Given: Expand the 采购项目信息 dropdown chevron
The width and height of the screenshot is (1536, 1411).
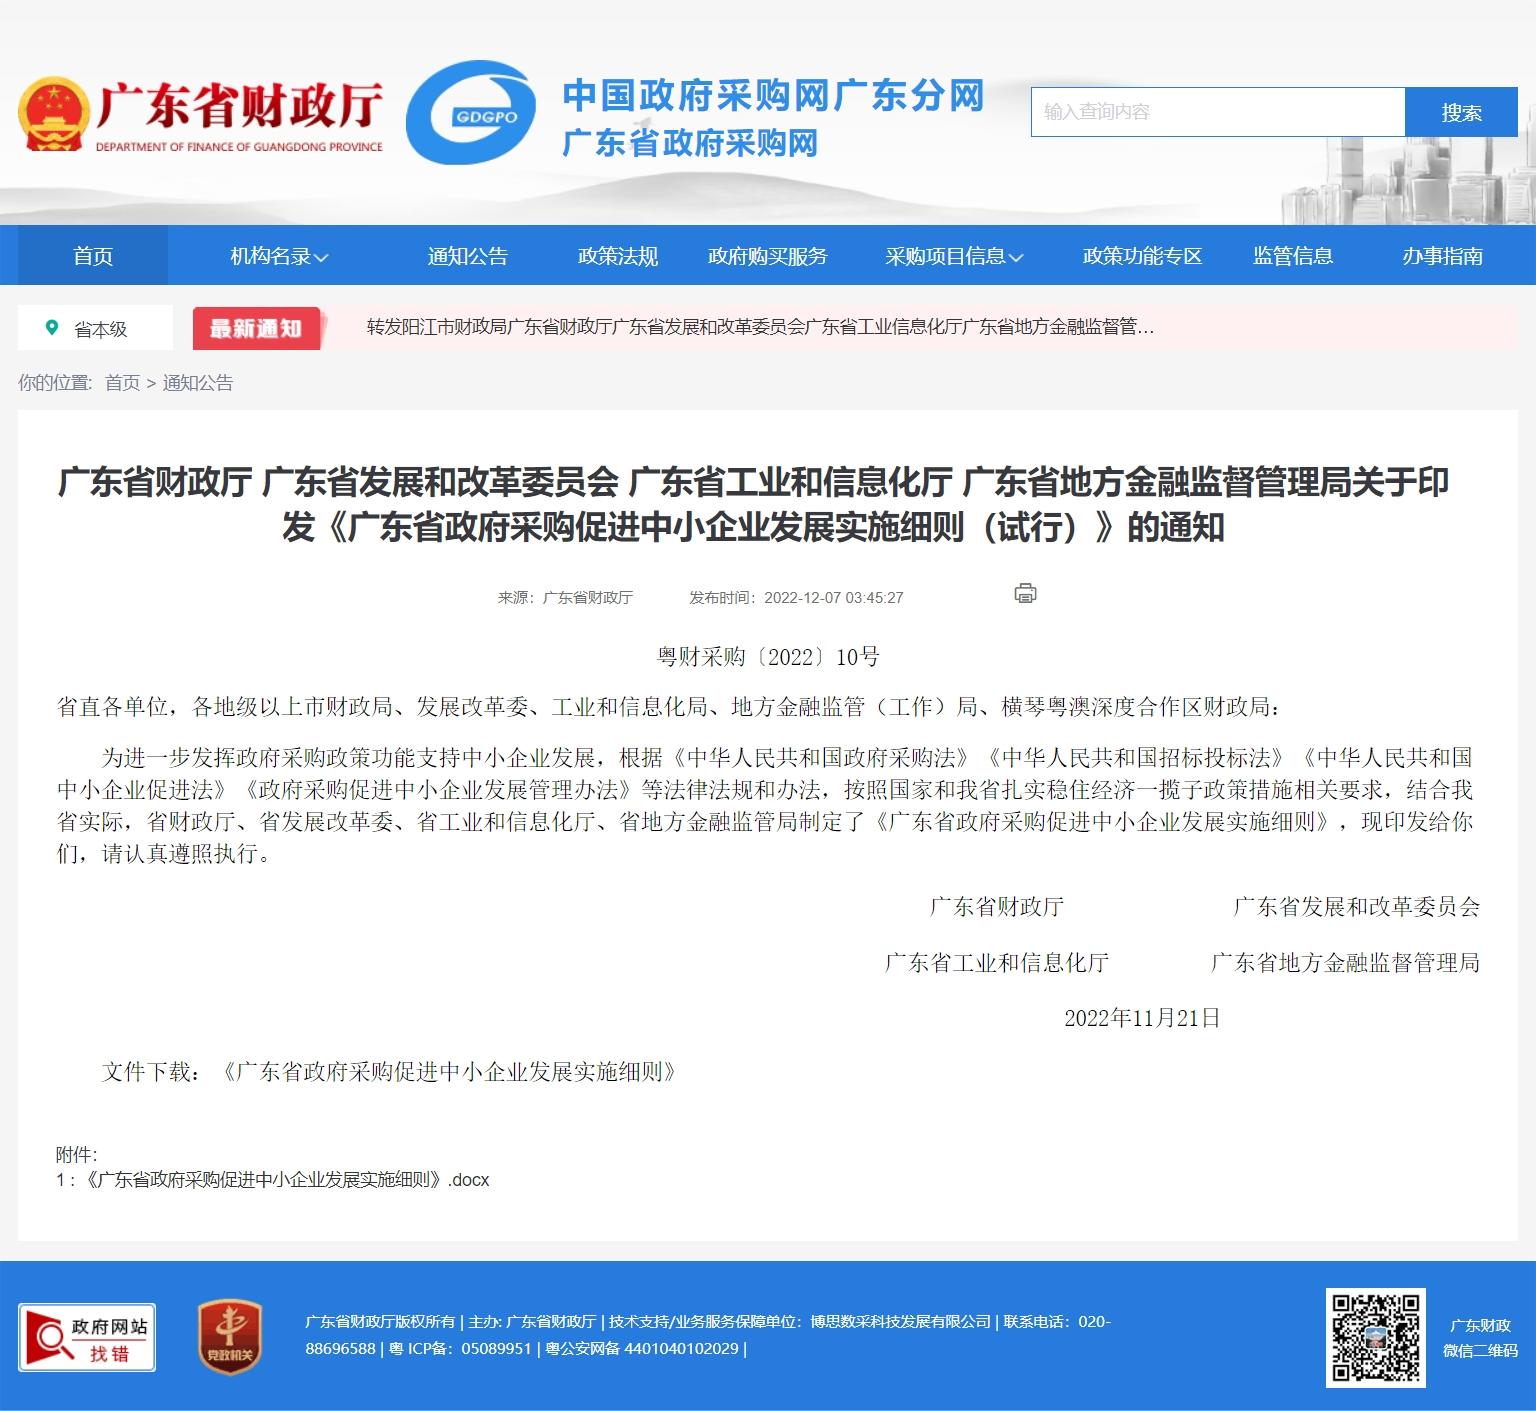Looking at the screenshot, I should (1016, 258).
